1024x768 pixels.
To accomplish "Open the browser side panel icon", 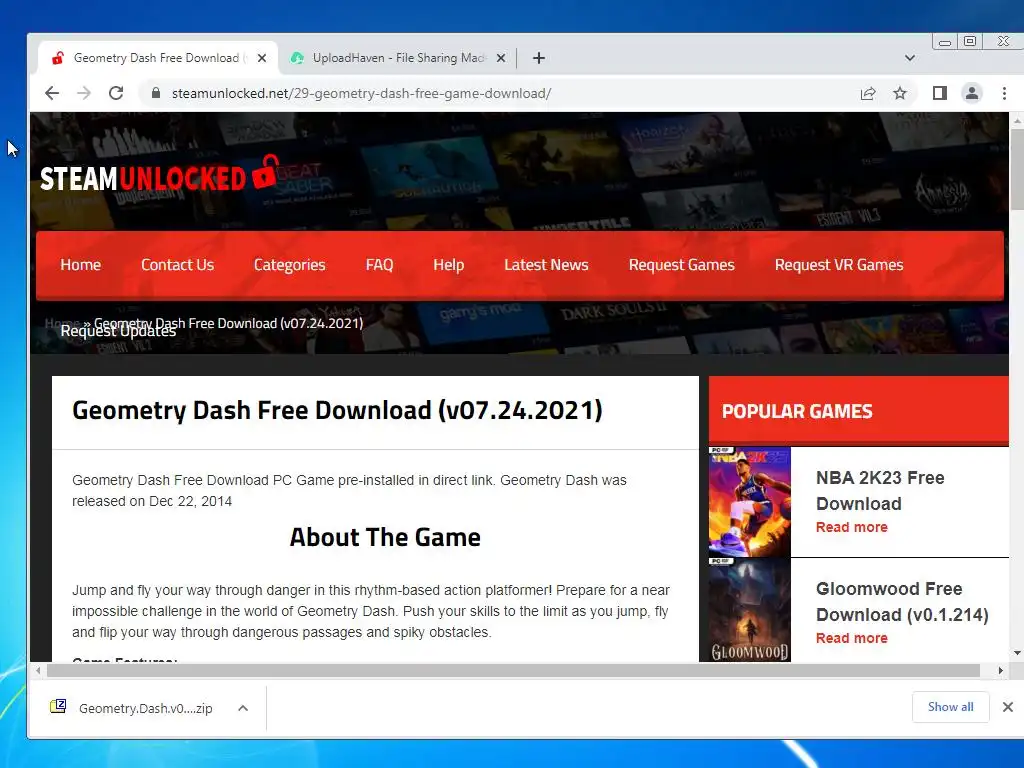I will click(940, 93).
